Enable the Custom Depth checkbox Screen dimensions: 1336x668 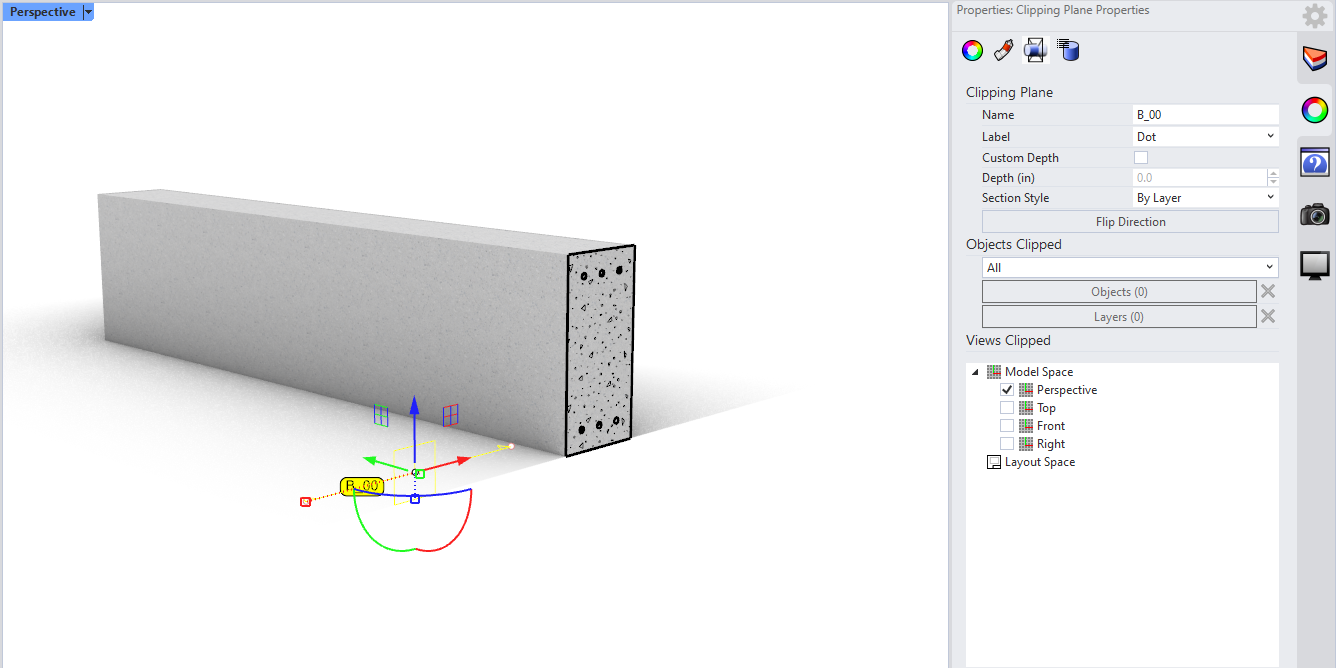tap(1141, 158)
